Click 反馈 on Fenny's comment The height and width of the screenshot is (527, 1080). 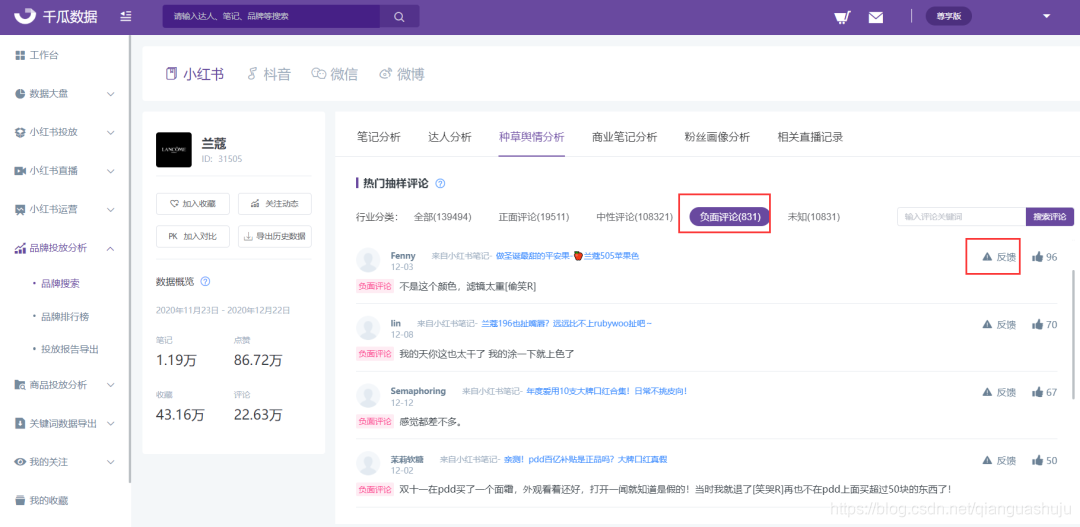(x=999, y=257)
